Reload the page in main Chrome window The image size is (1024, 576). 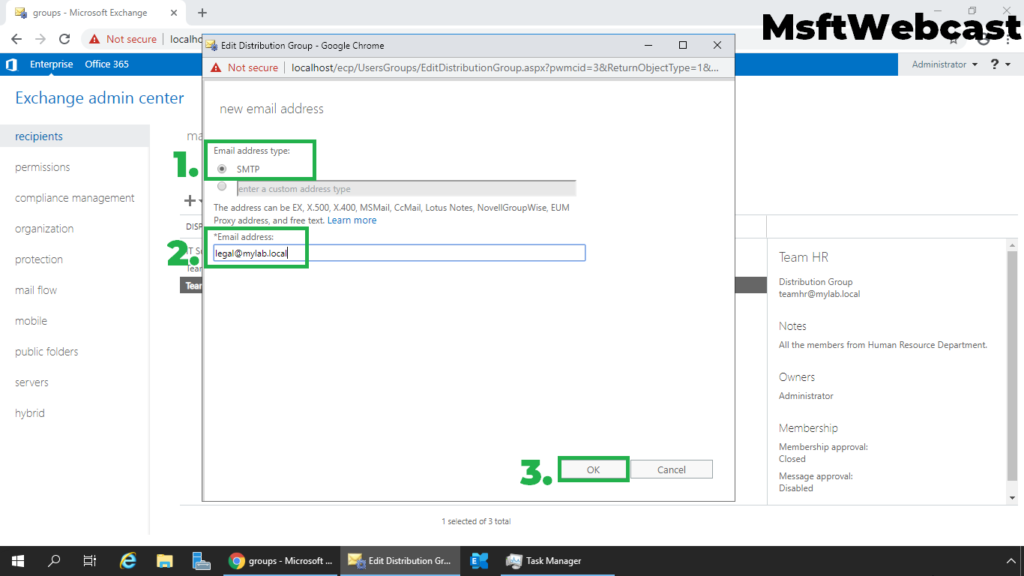click(64, 39)
